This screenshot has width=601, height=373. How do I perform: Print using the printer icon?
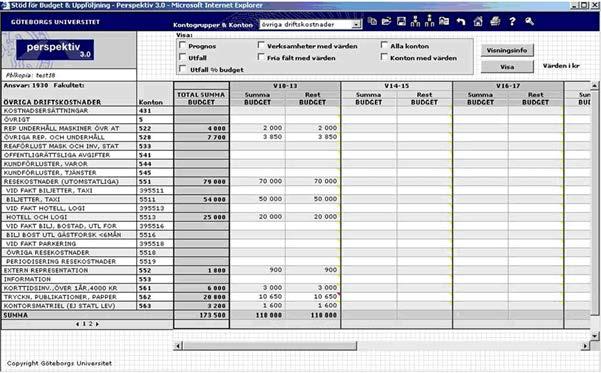[x=495, y=21]
